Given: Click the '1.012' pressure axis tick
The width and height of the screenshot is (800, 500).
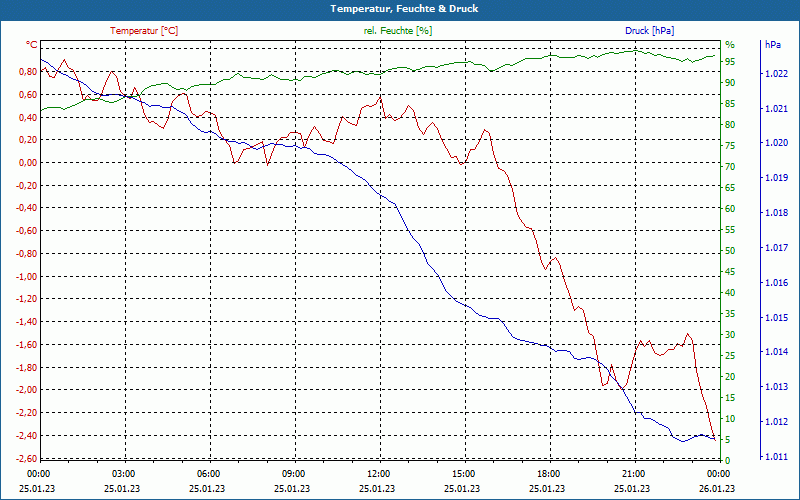Looking at the screenshot, I should 777,421.
